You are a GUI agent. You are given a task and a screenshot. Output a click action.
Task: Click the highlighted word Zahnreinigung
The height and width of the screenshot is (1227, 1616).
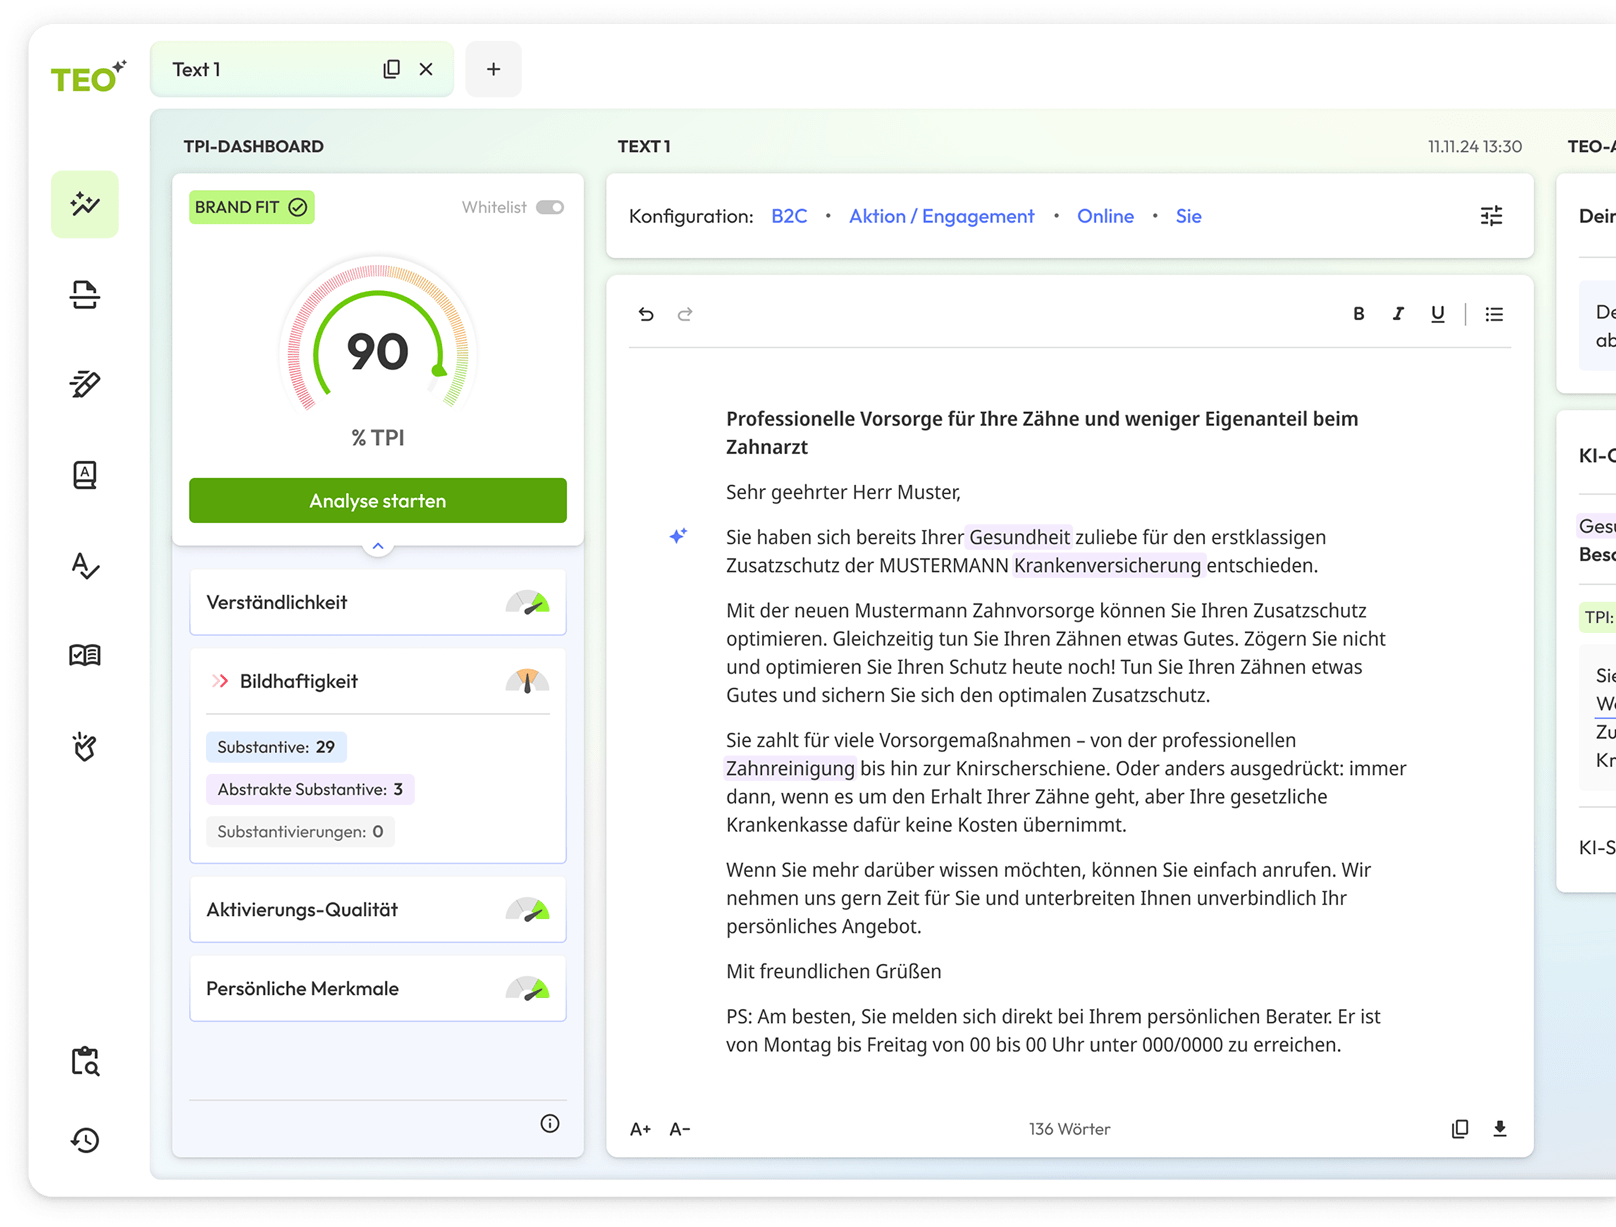(x=790, y=768)
